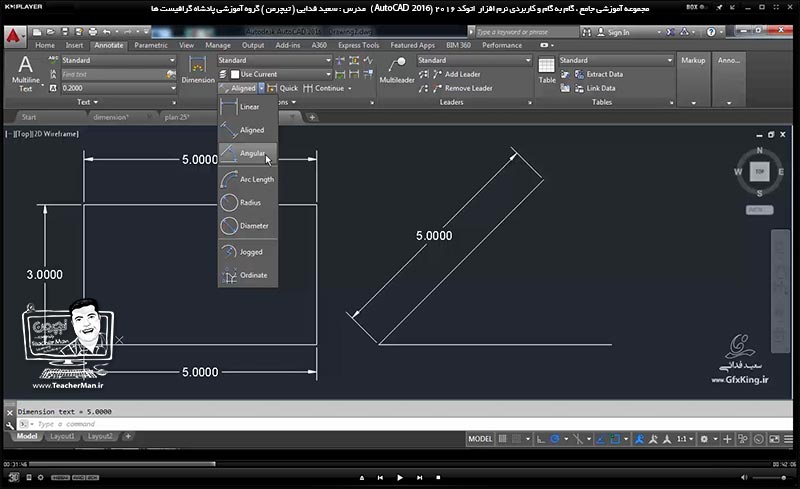Toggle annotation objects visibility in status bar
The width and height of the screenshot is (800, 489).
[x=639, y=439]
